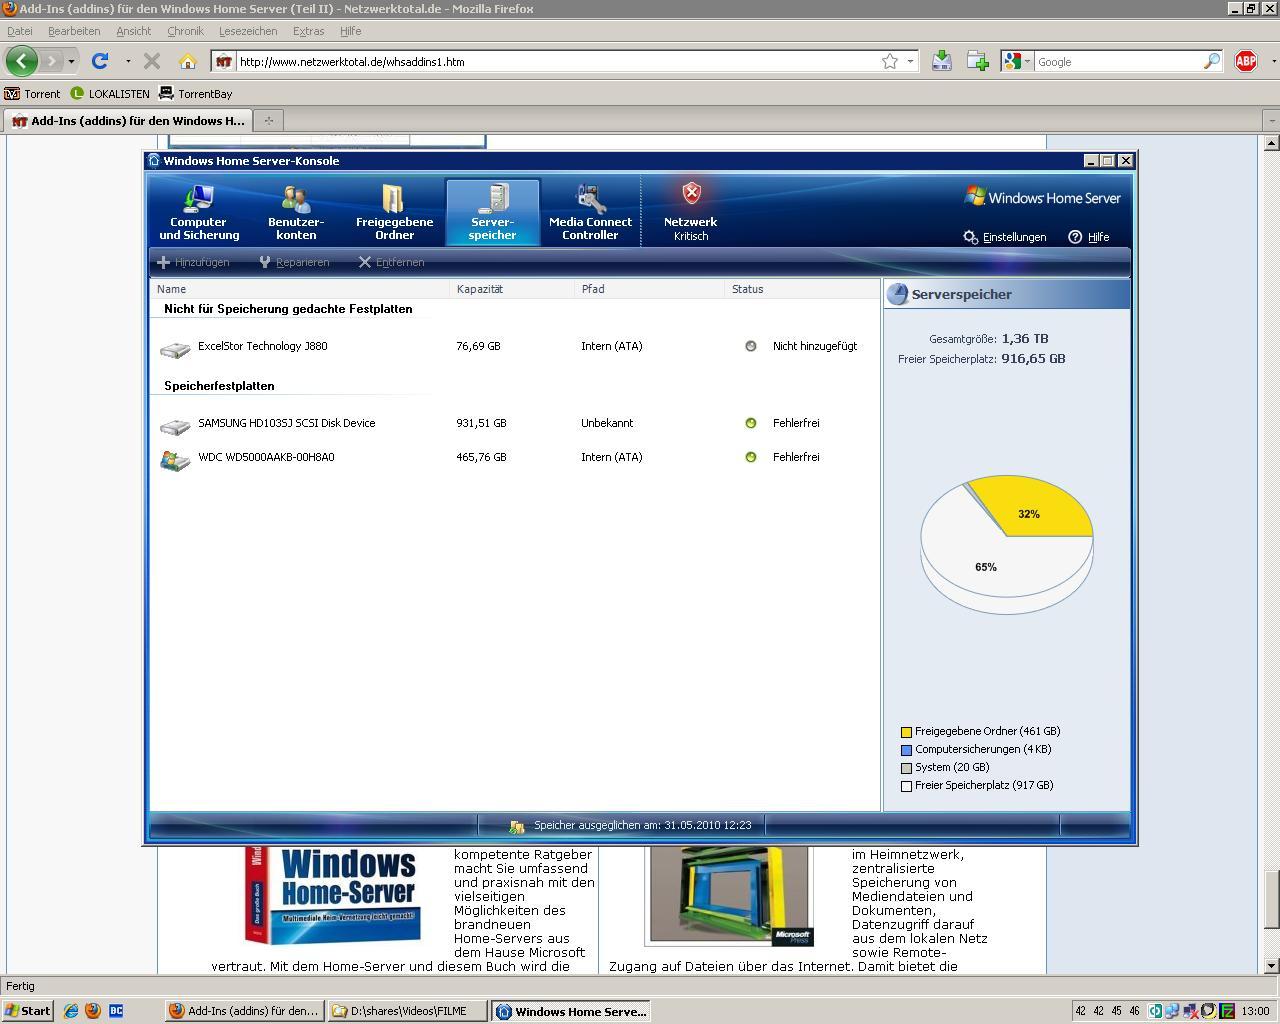The image size is (1280, 1024).
Task: Switch to Freigegebene Ordner tab
Action: (x=394, y=212)
